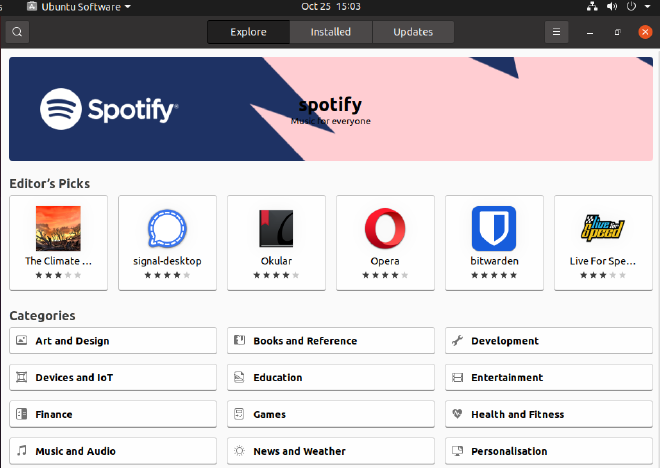Screen dimensions: 660x468
Task: Click the Games category icon
Action: click(240, 414)
